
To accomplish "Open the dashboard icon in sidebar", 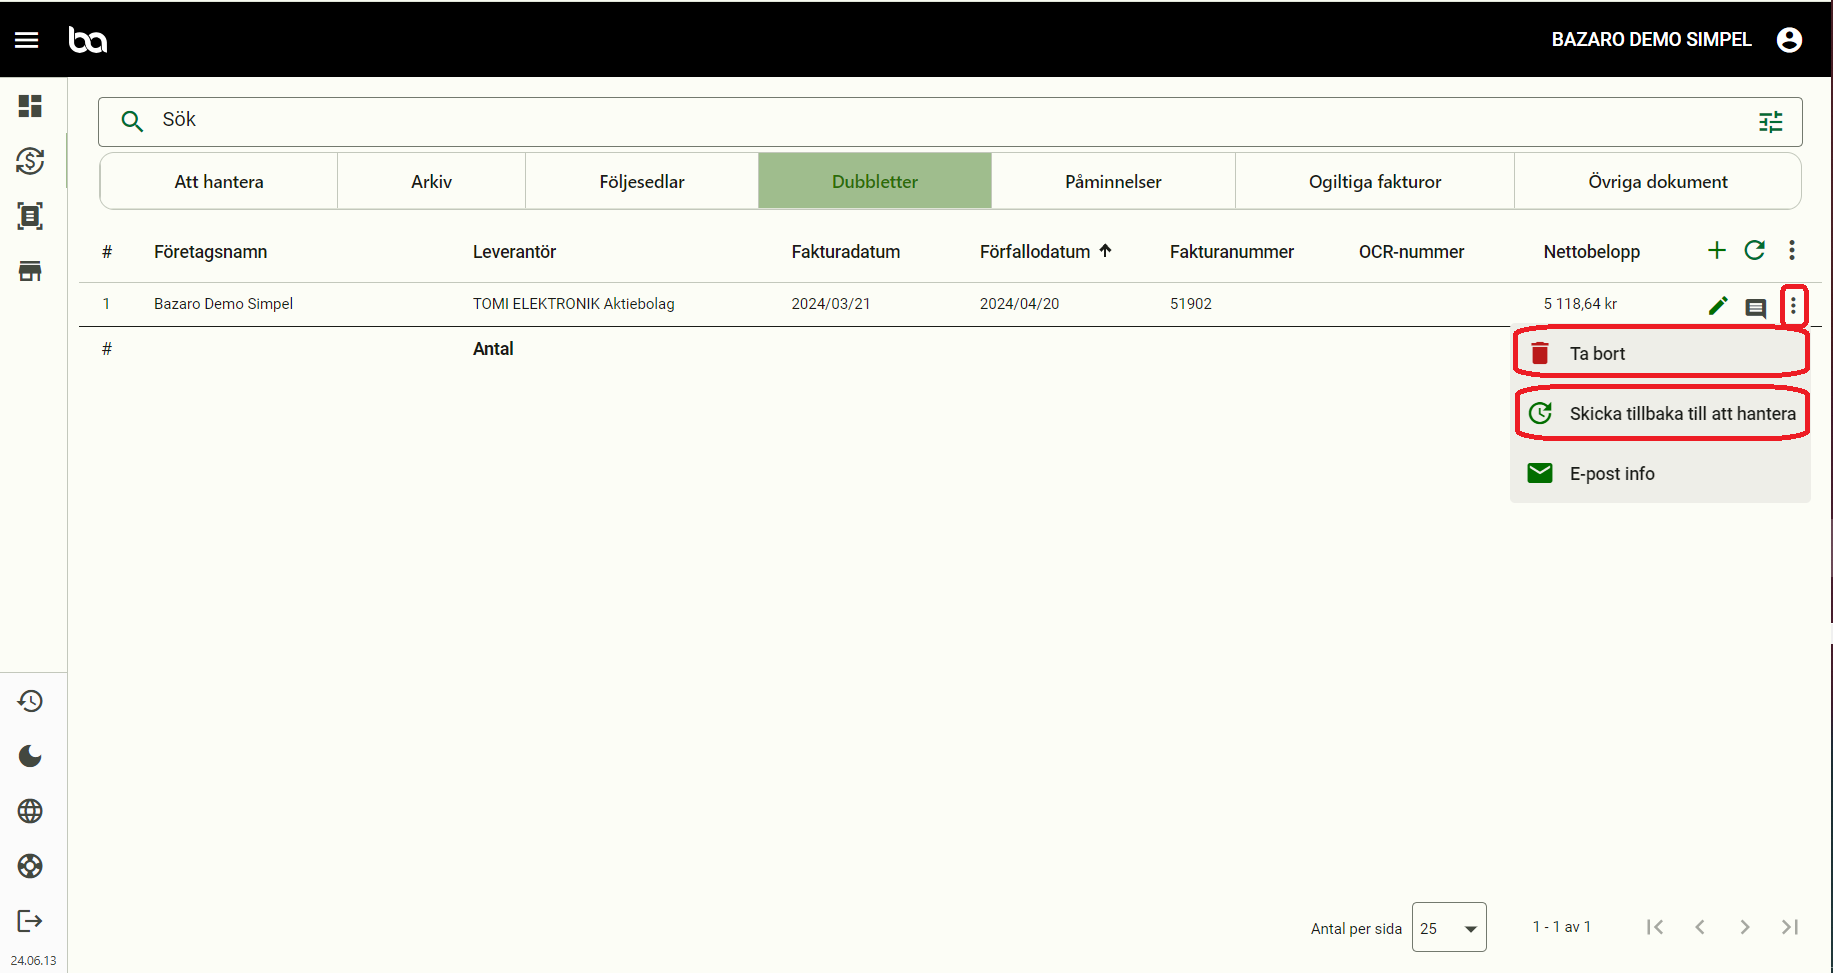I will point(30,106).
